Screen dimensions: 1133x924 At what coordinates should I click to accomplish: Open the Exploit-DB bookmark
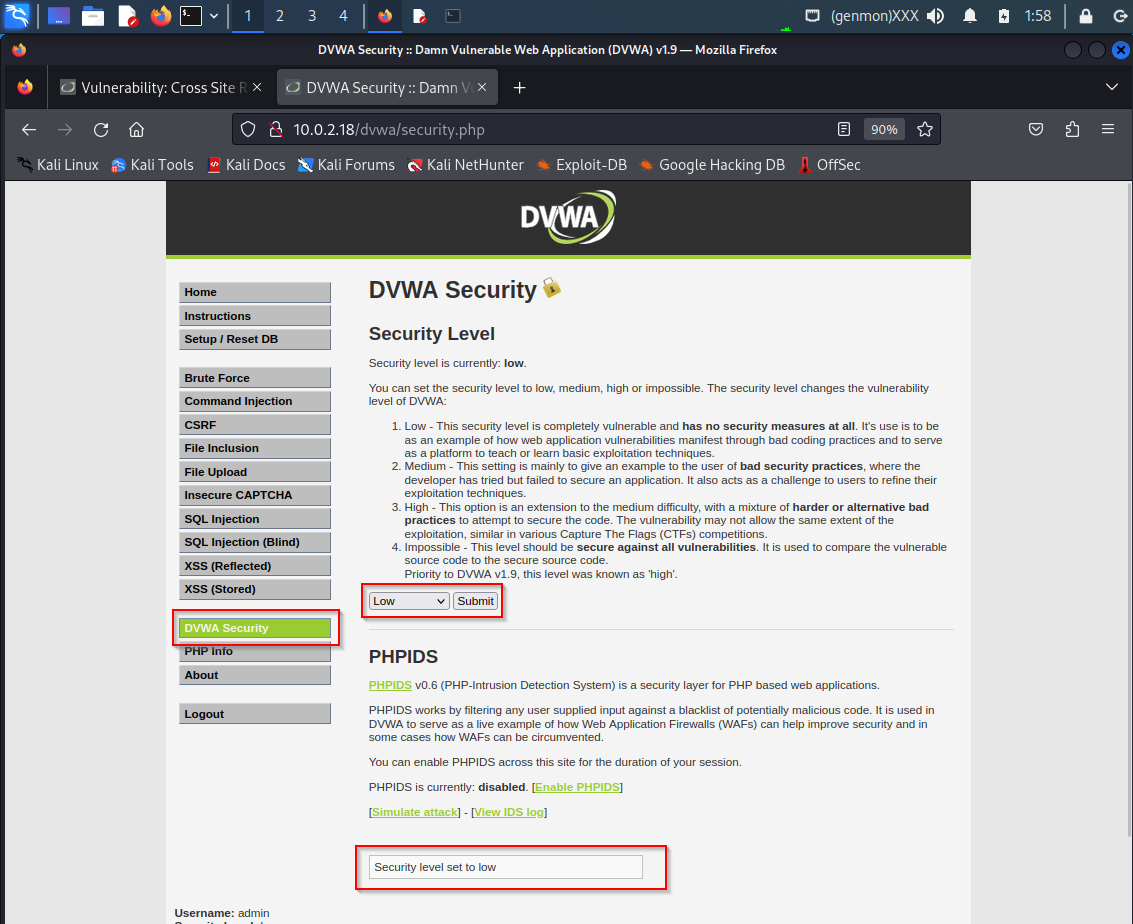[581, 165]
